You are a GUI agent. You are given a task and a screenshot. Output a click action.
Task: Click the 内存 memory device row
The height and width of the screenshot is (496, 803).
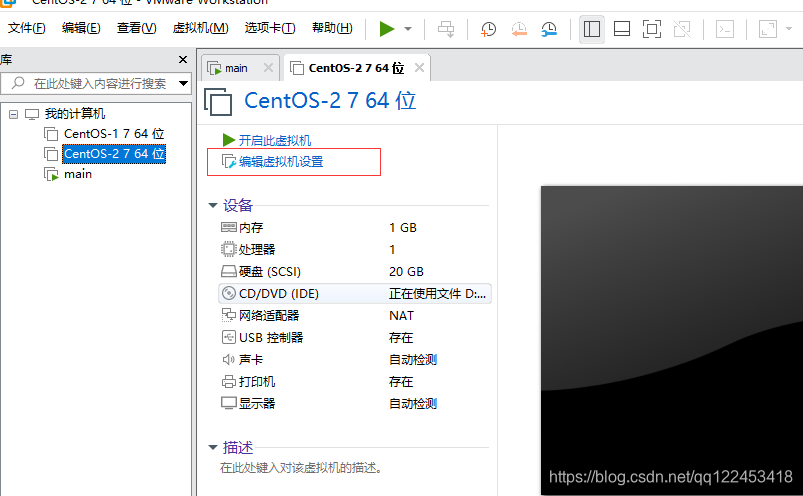click(x=354, y=228)
